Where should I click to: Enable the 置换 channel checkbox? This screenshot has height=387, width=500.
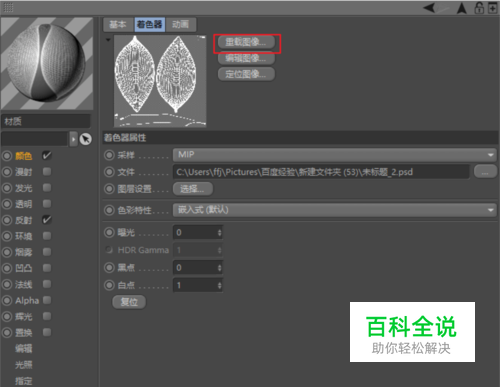[x=47, y=332]
